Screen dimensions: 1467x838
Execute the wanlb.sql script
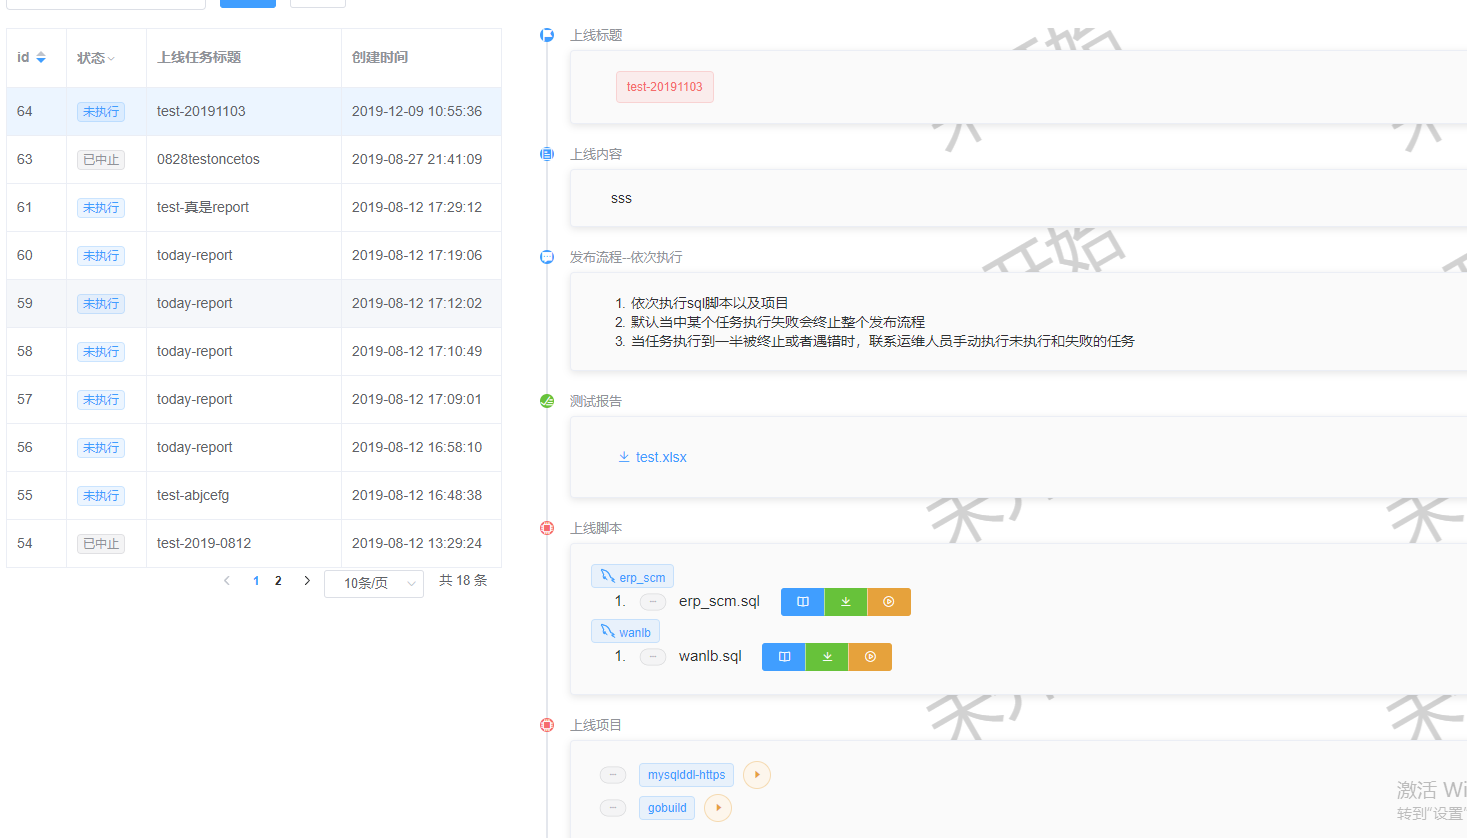point(870,657)
